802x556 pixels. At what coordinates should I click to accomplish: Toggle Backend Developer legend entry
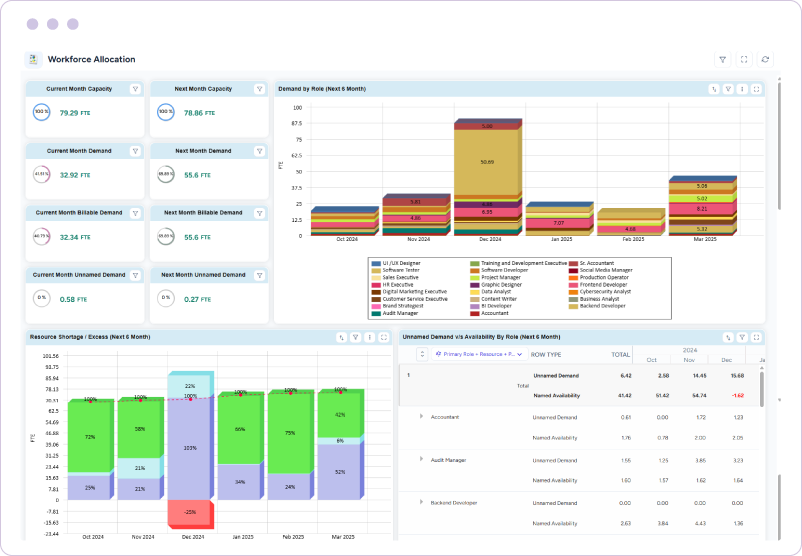tap(597, 306)
